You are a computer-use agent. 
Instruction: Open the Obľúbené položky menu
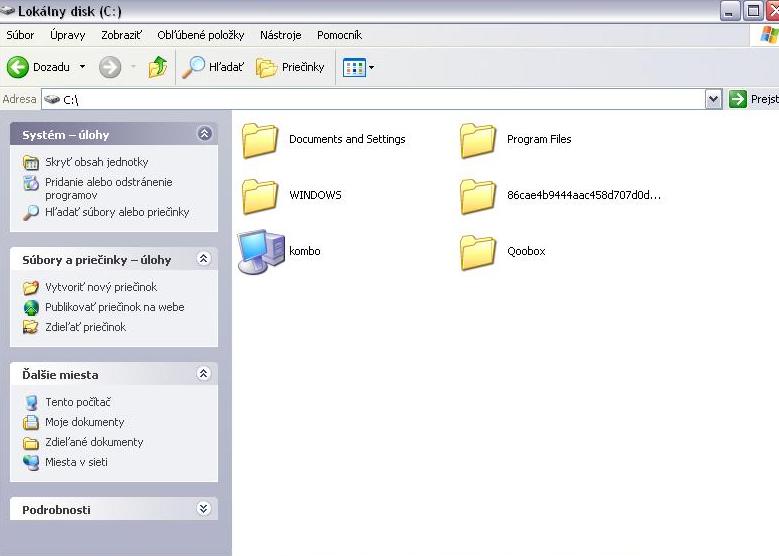click(x=201, y=35)
